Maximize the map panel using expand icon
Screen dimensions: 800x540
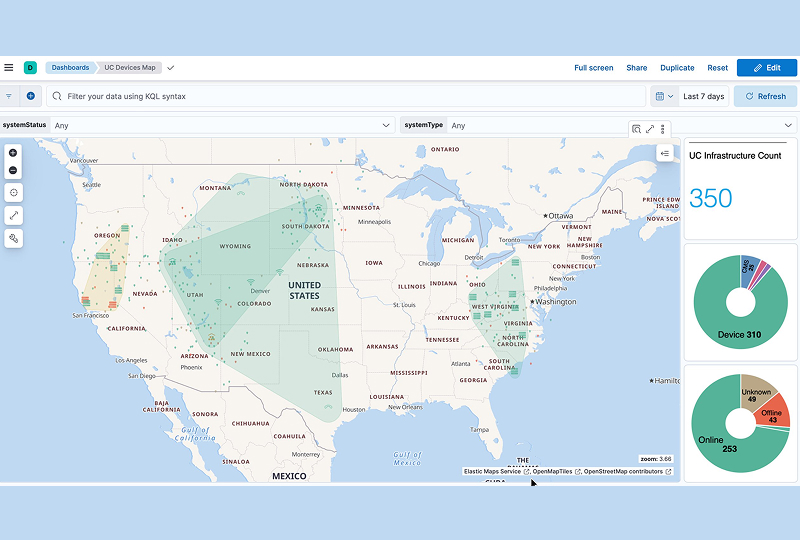[649, 129]
